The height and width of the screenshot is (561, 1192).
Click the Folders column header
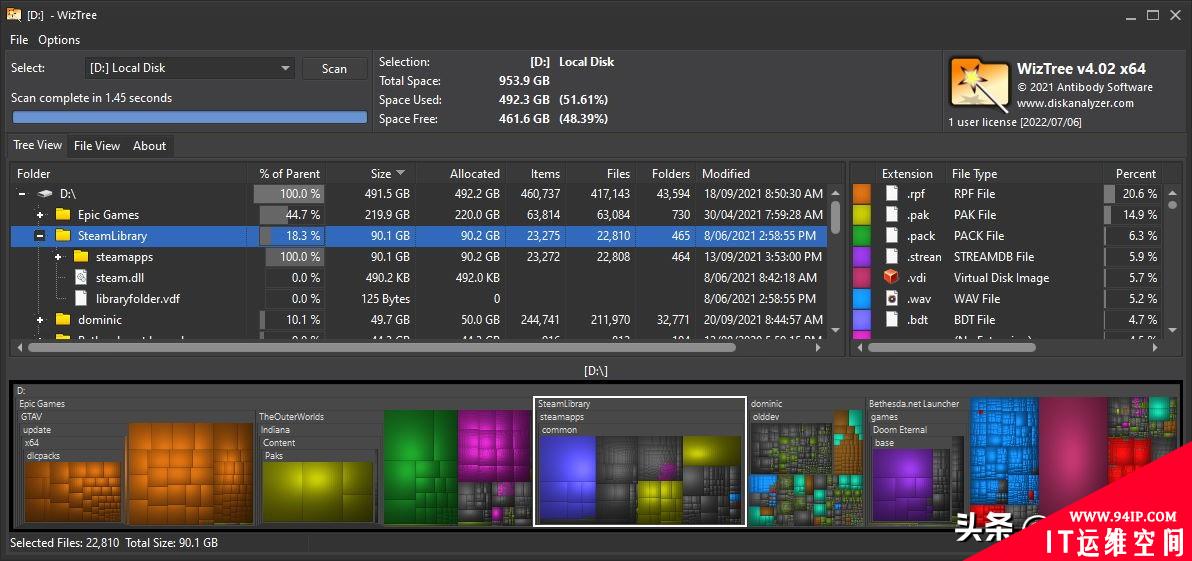click(666, 174)
